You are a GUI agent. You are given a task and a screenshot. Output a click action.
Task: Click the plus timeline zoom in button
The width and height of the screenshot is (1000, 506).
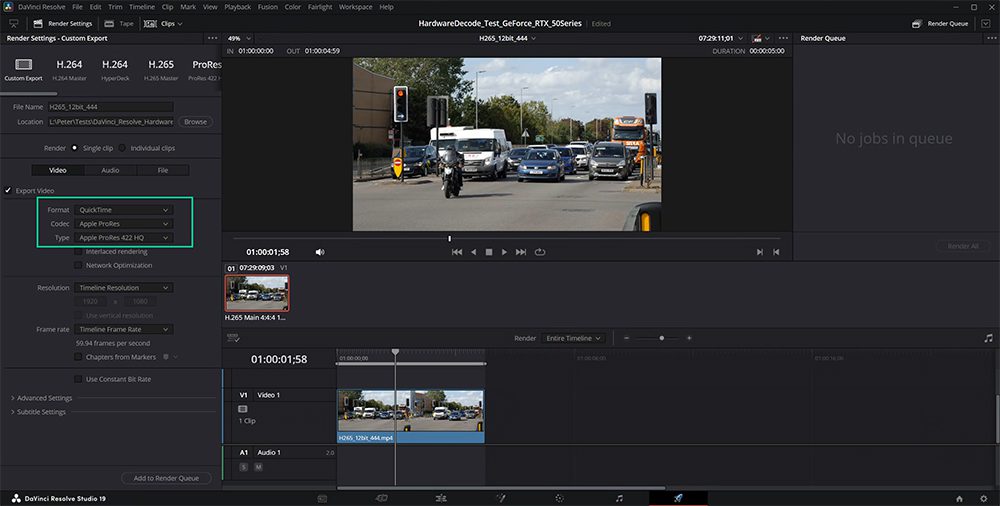coord(689,338)
